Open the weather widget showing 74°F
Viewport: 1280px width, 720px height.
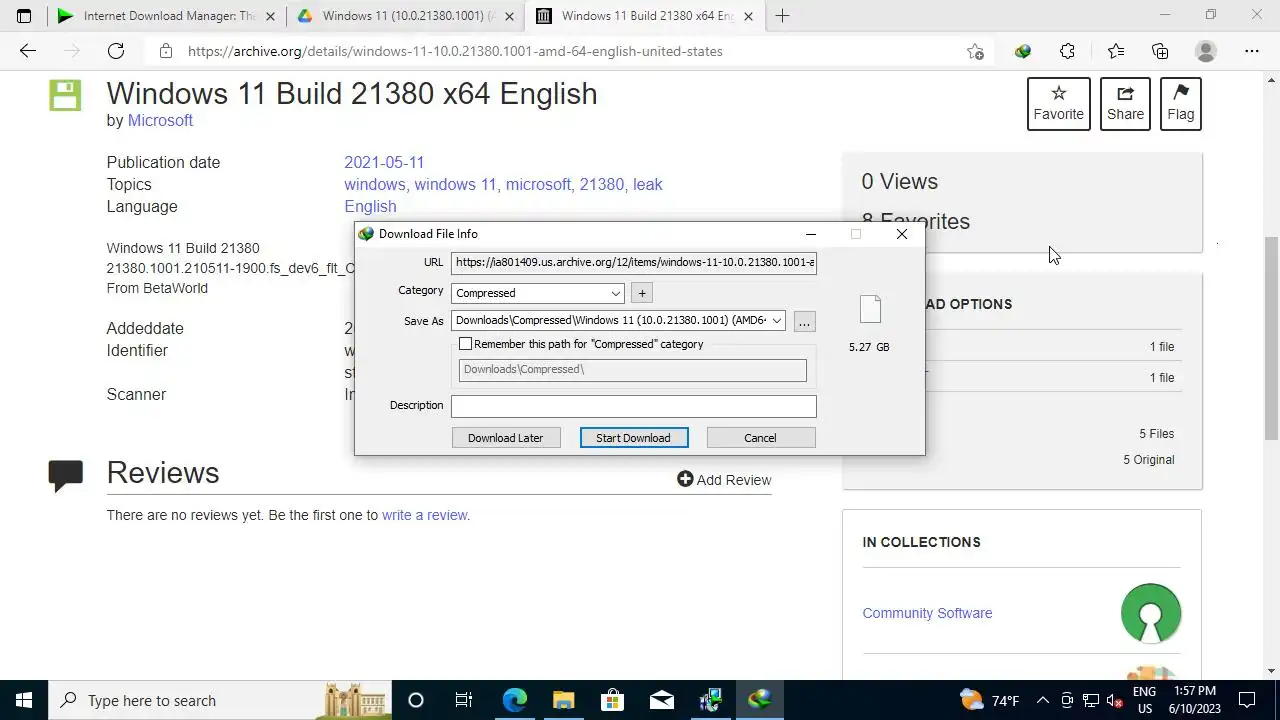[990, 700]
